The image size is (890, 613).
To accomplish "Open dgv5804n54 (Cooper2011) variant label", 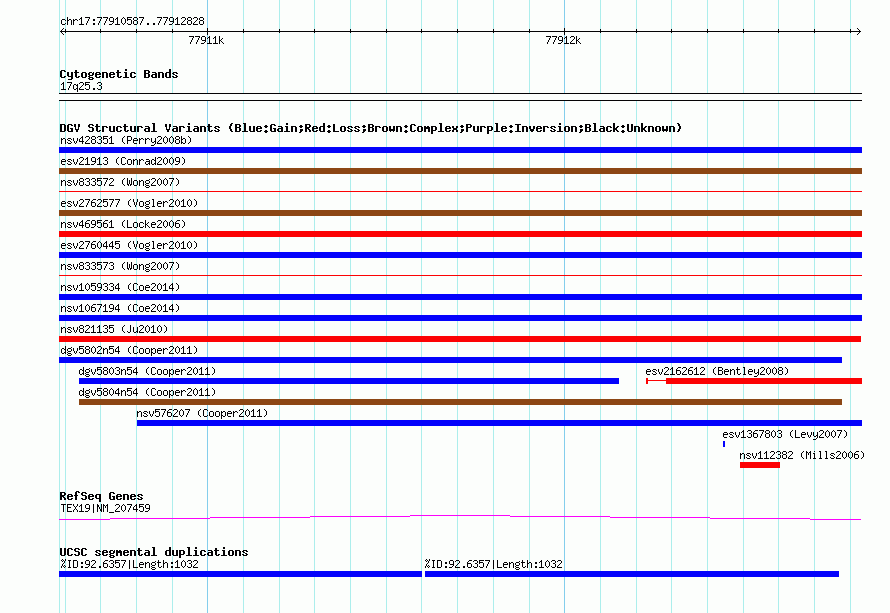I will pyautogui.click(x=147, y=392).
